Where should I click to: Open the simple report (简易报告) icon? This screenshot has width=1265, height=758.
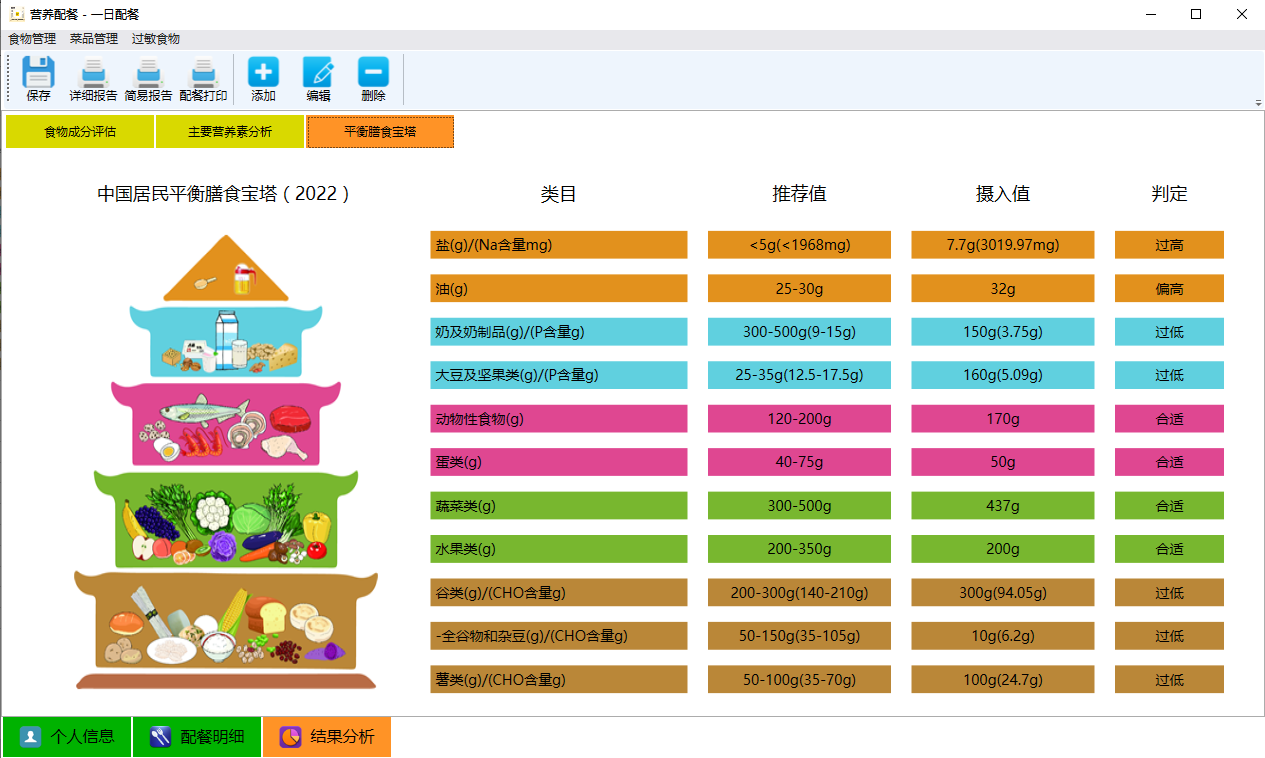pos(148,73)
